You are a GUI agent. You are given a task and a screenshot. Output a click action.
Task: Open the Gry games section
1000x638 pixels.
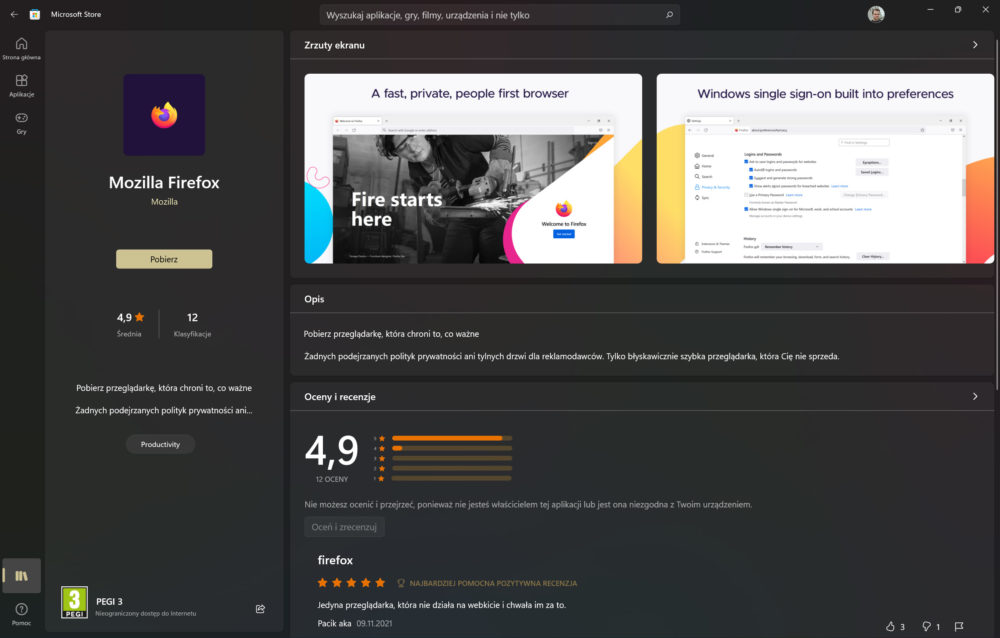[22, 122]
